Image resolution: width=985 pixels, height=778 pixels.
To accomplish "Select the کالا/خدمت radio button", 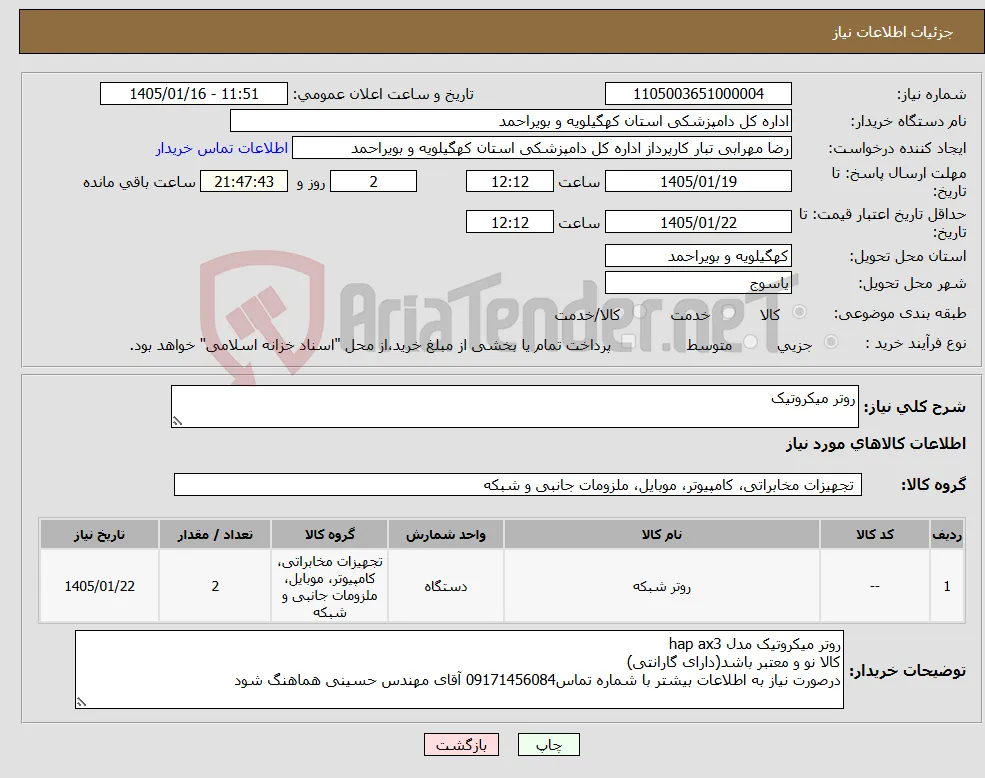I will (x=639, y=312).
